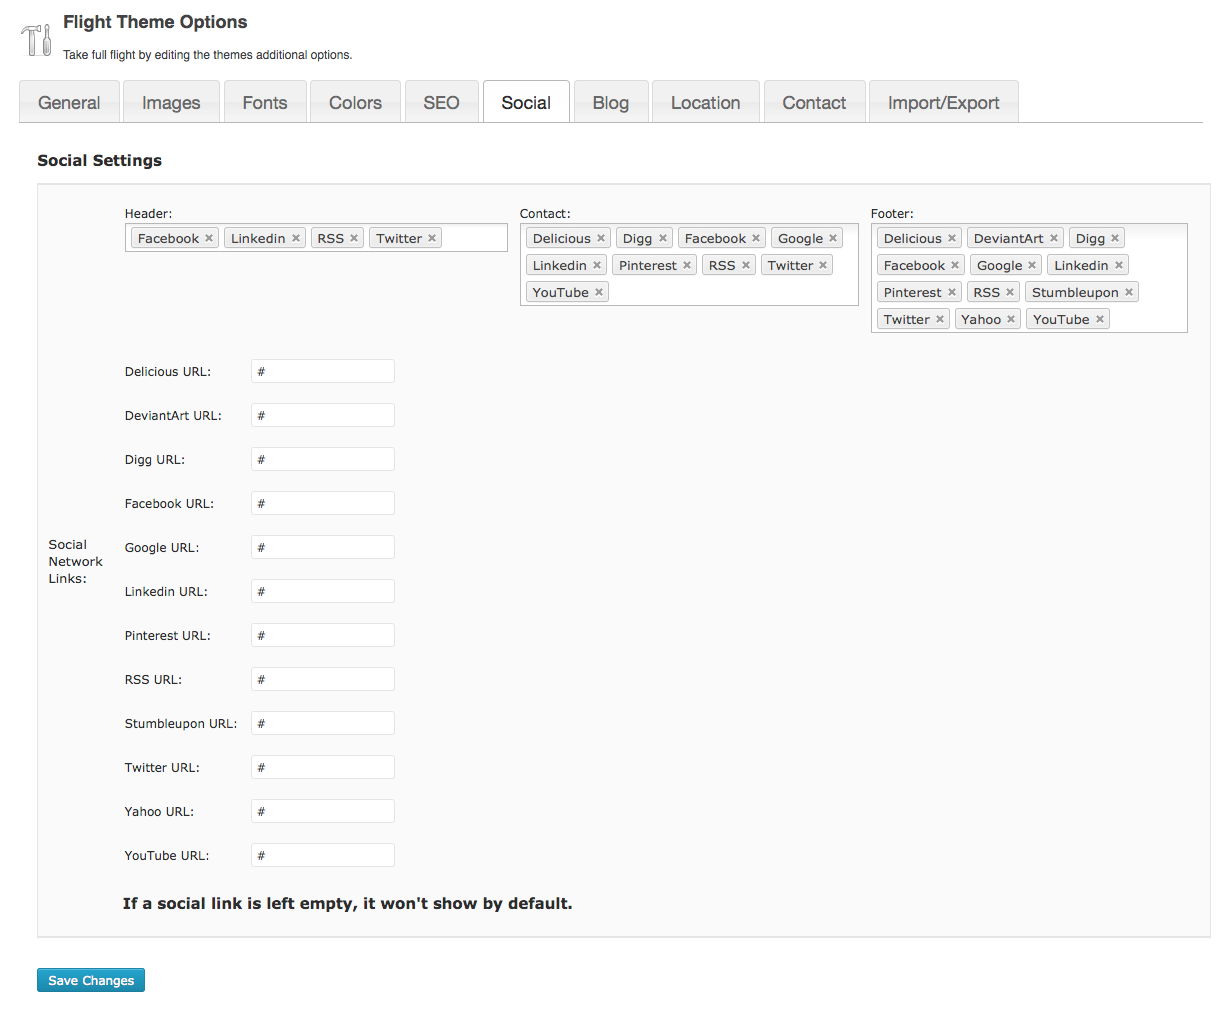Switch to the General tab

[69, 103]
